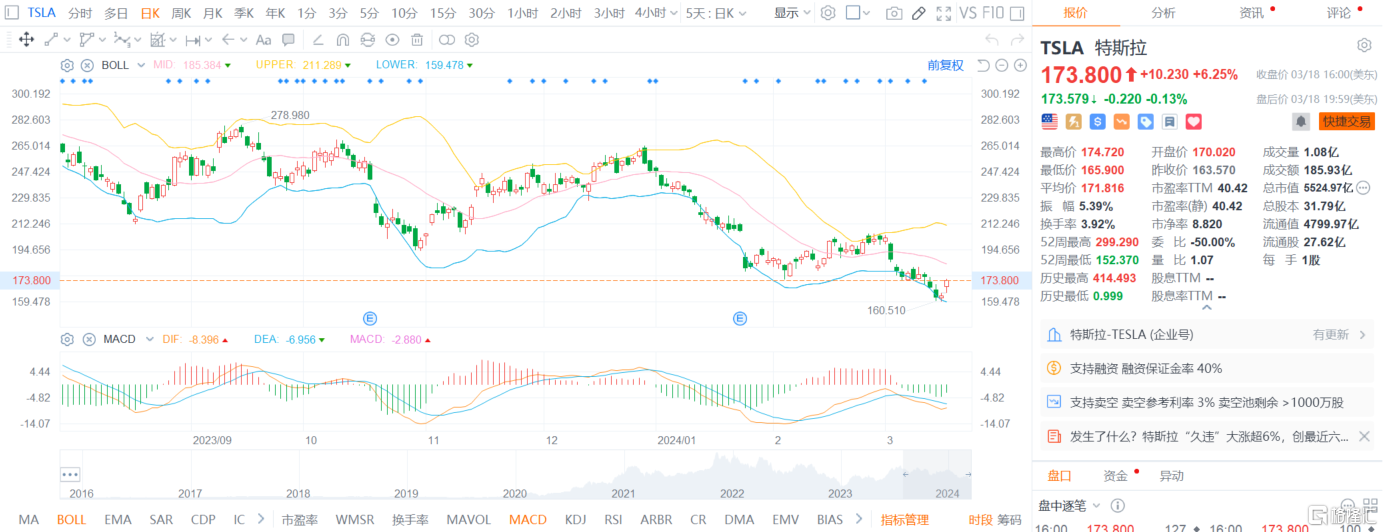The width and height of the screenshot is (1383, 532).
Task: Open TSLA quote panel settings gear
Action: coord(1364,46)
